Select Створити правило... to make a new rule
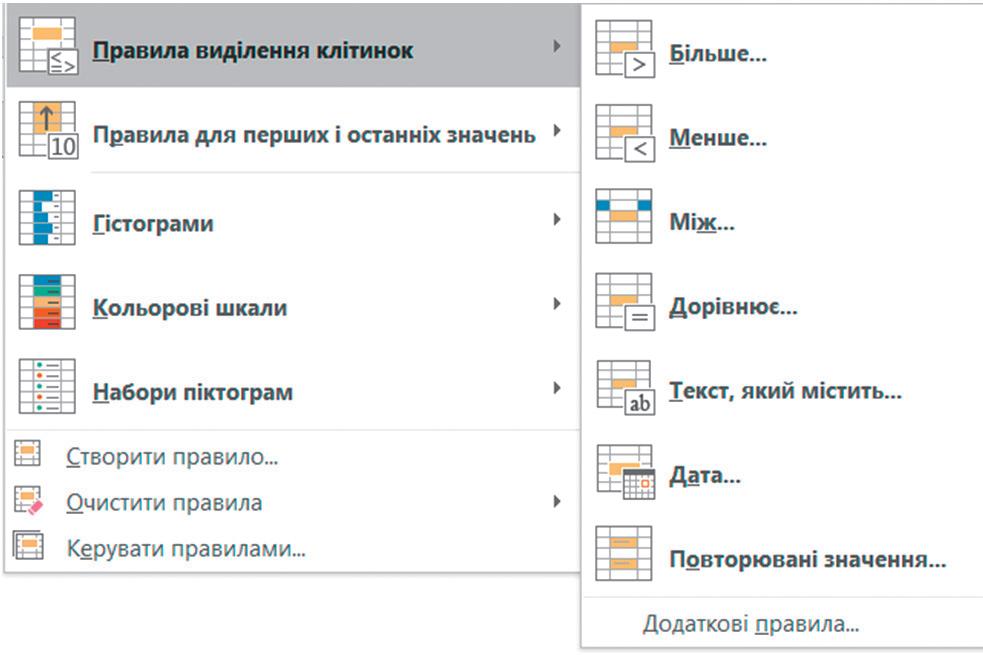 pos(172,458)
